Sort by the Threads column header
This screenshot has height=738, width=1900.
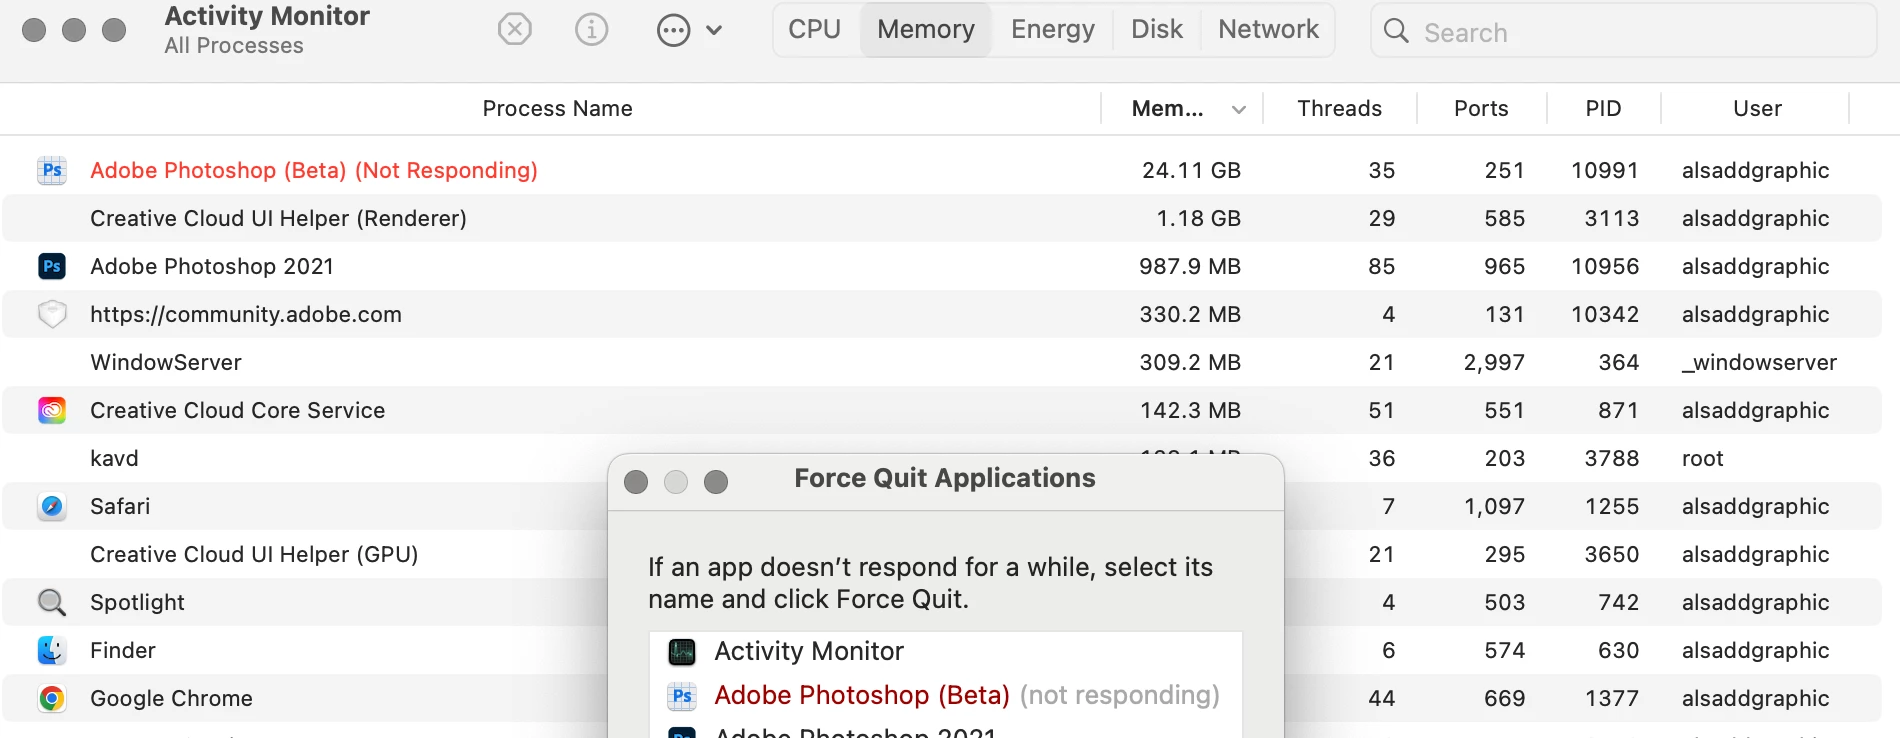pos(1339,109)
